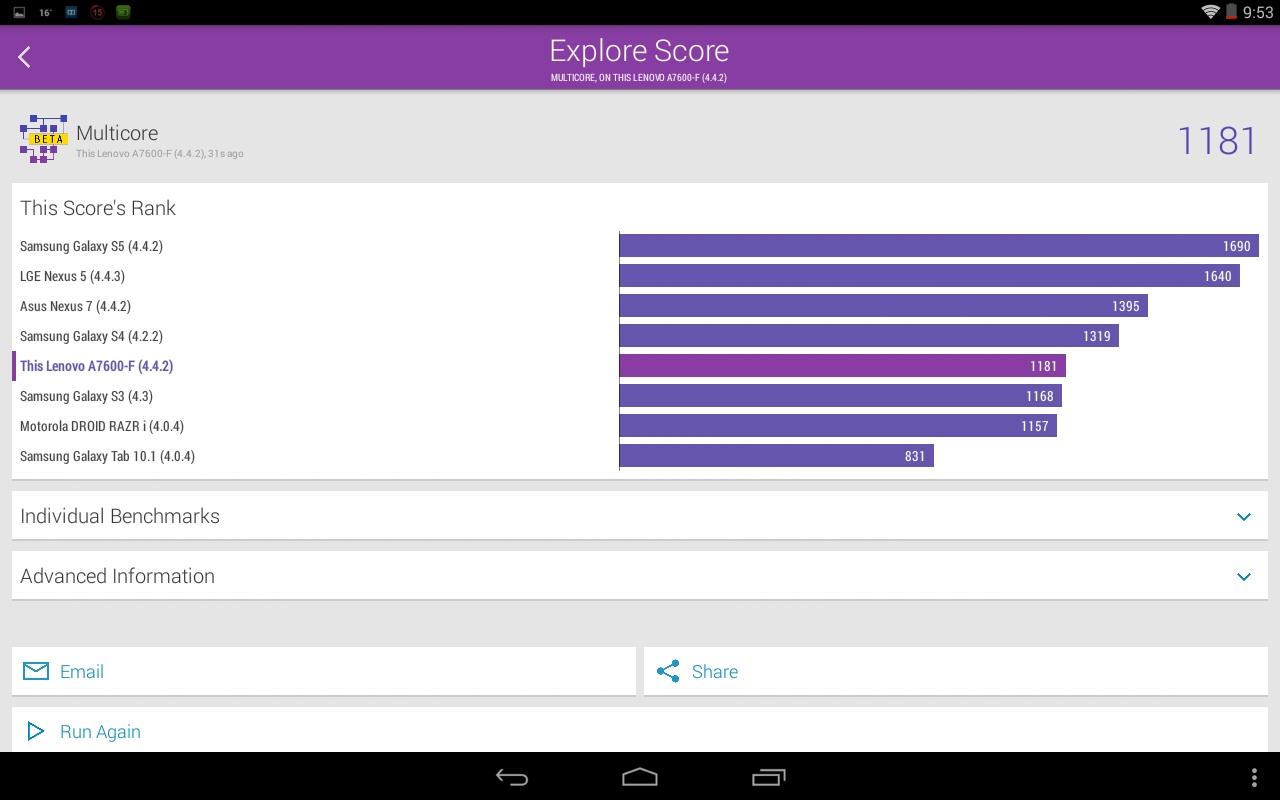Open the three-dot overflow menu
Viewport: 1280px width, 800px height.
(1254, 777)
